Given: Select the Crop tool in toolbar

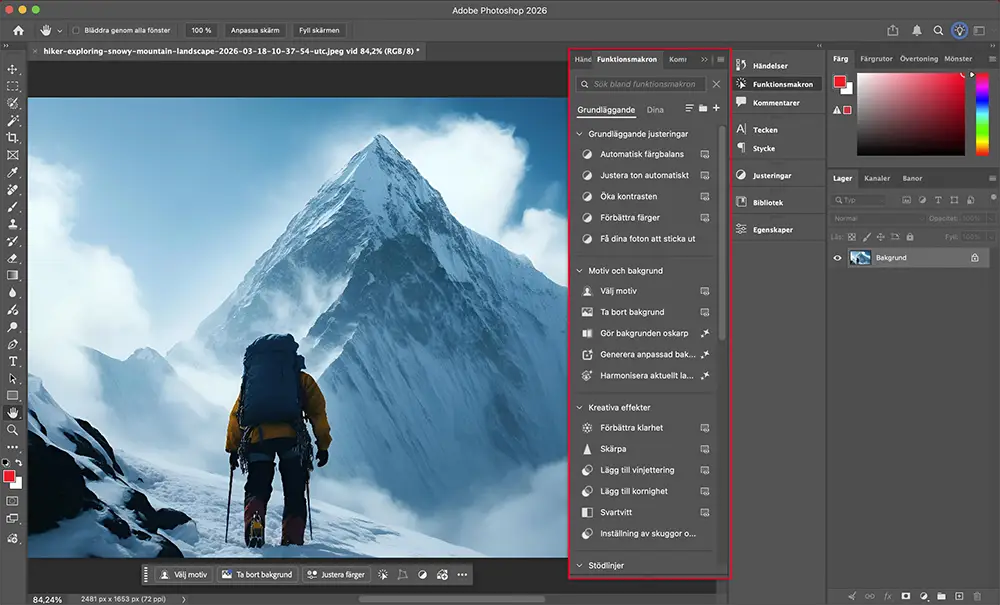Looking at the screenshot, I should [x=13, y=138].
